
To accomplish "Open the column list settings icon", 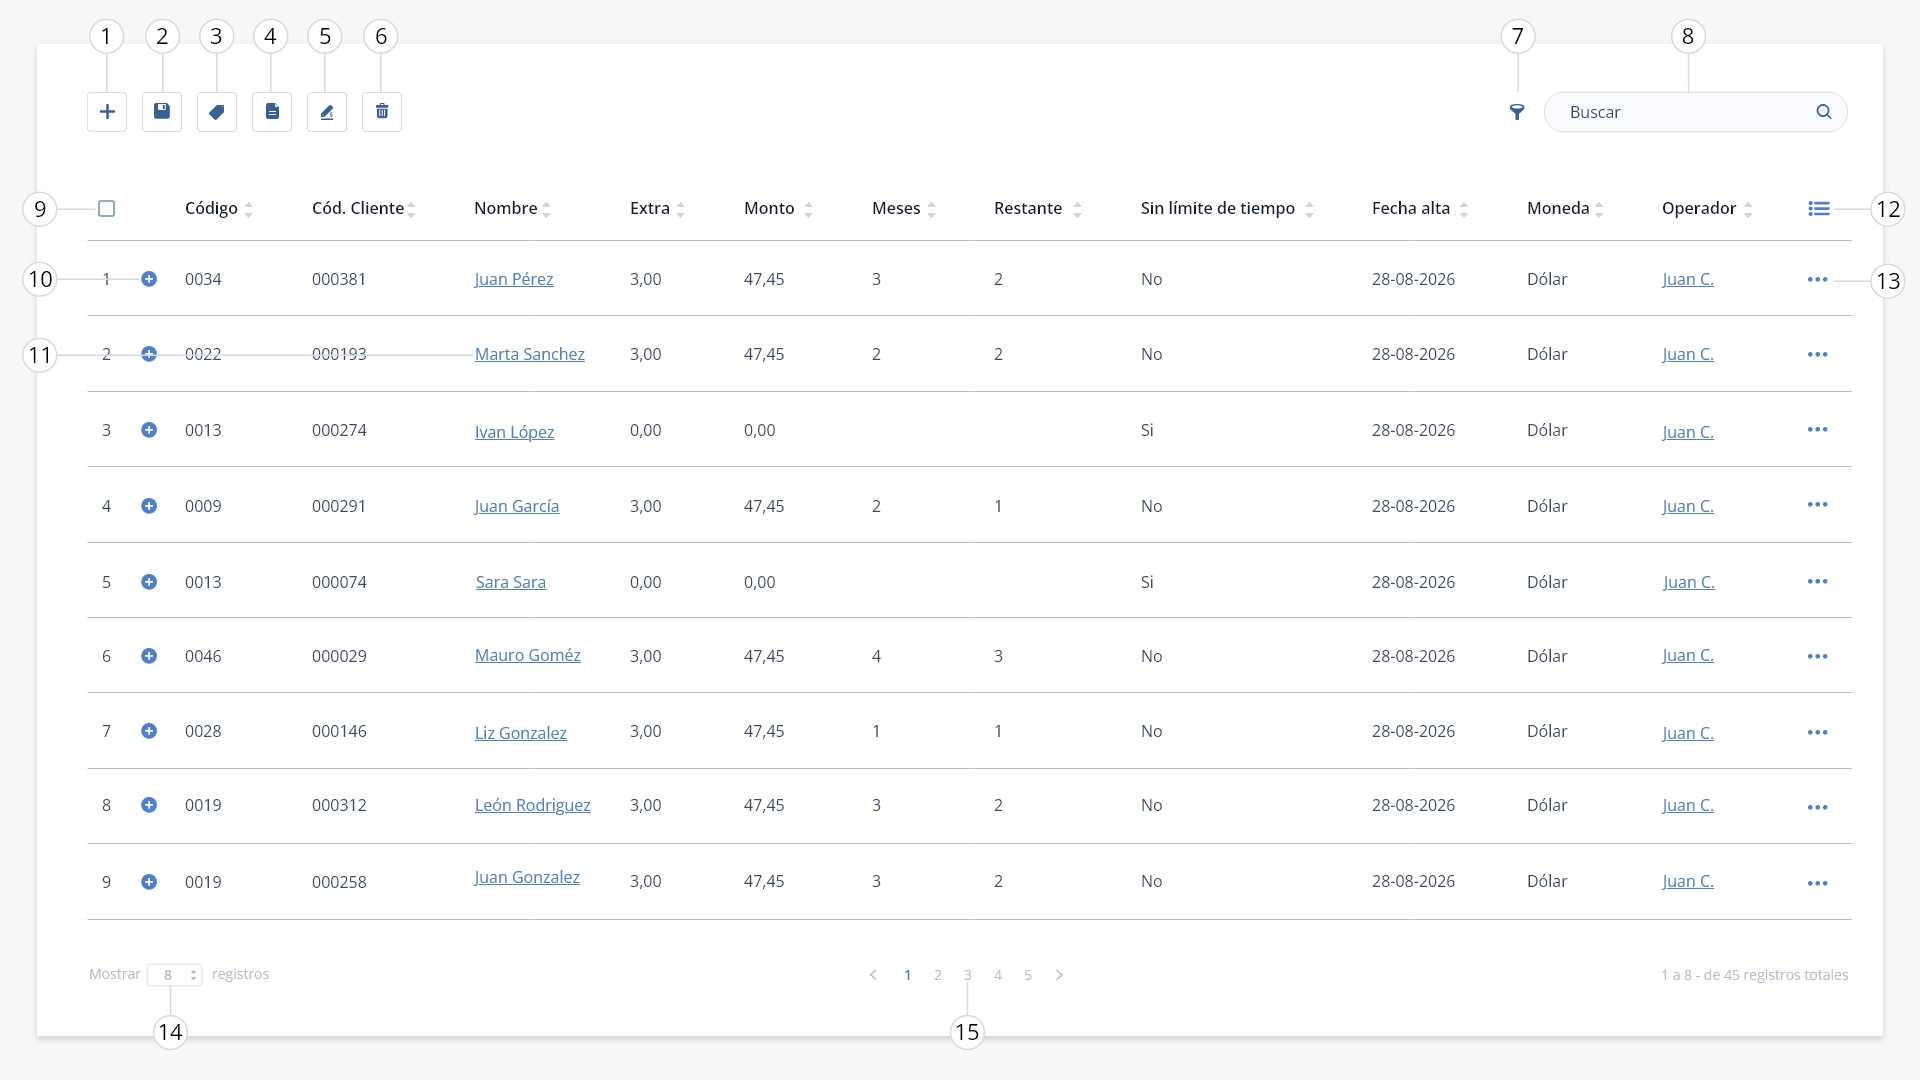I will click(1819, 208).
